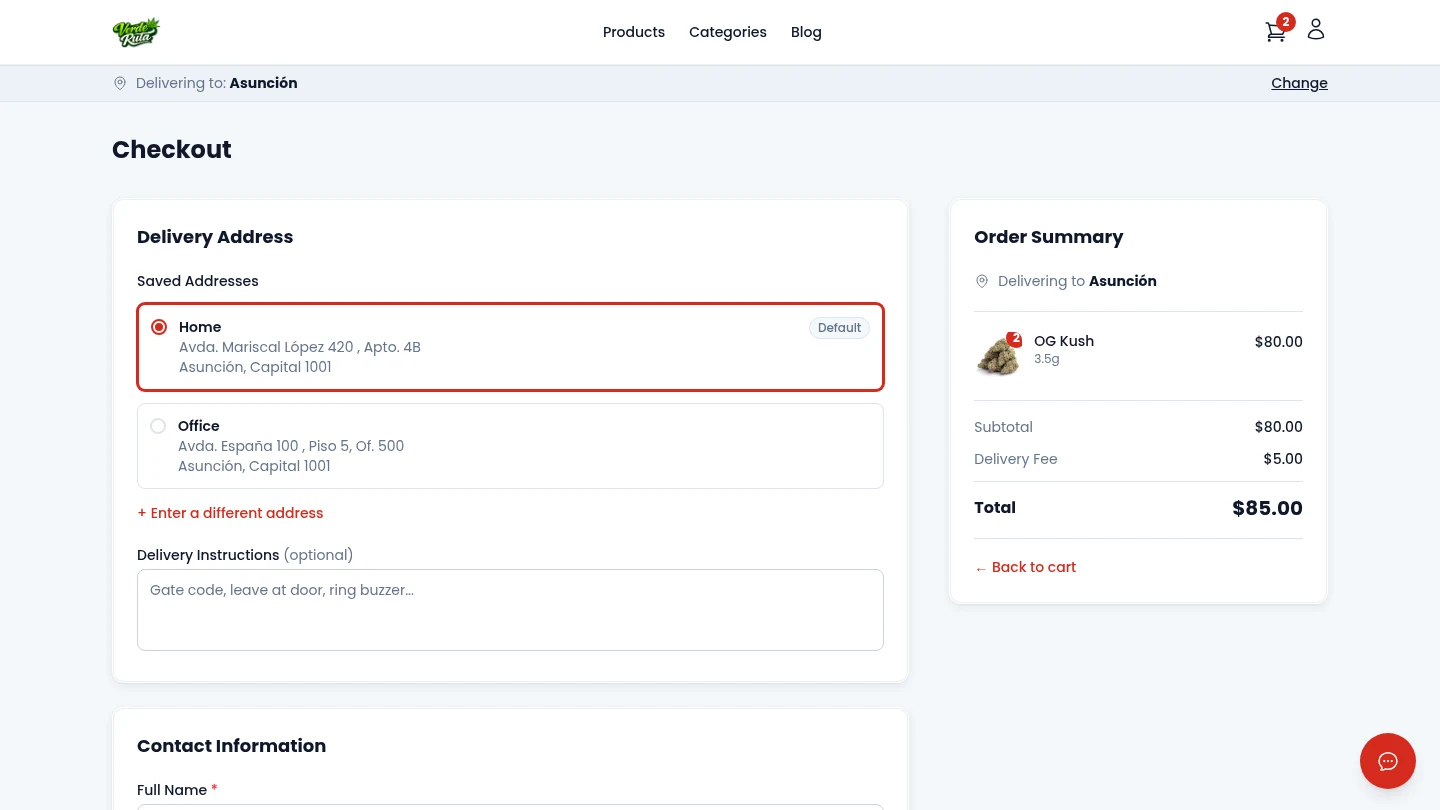Screen dimensions: 1440x810
Task: Click Change delivery location link
Action: (1298, 83)
